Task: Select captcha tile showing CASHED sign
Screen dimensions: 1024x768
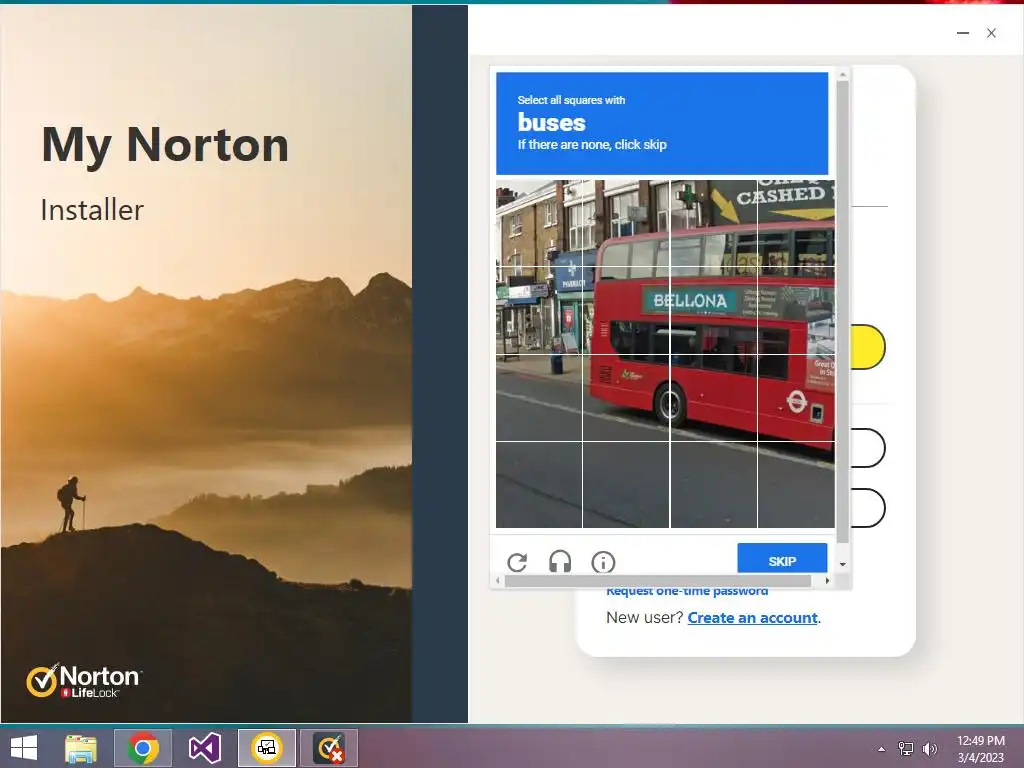Action: tap(796, 223)
